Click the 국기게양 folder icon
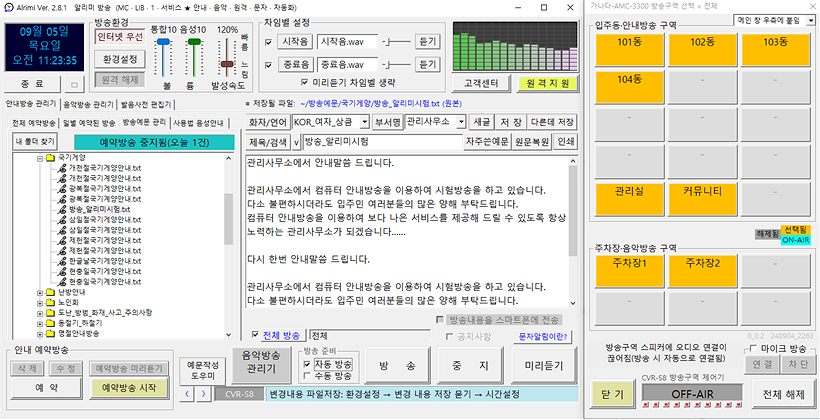The height and width of the screenshot is (420, 820). (50, 157)
